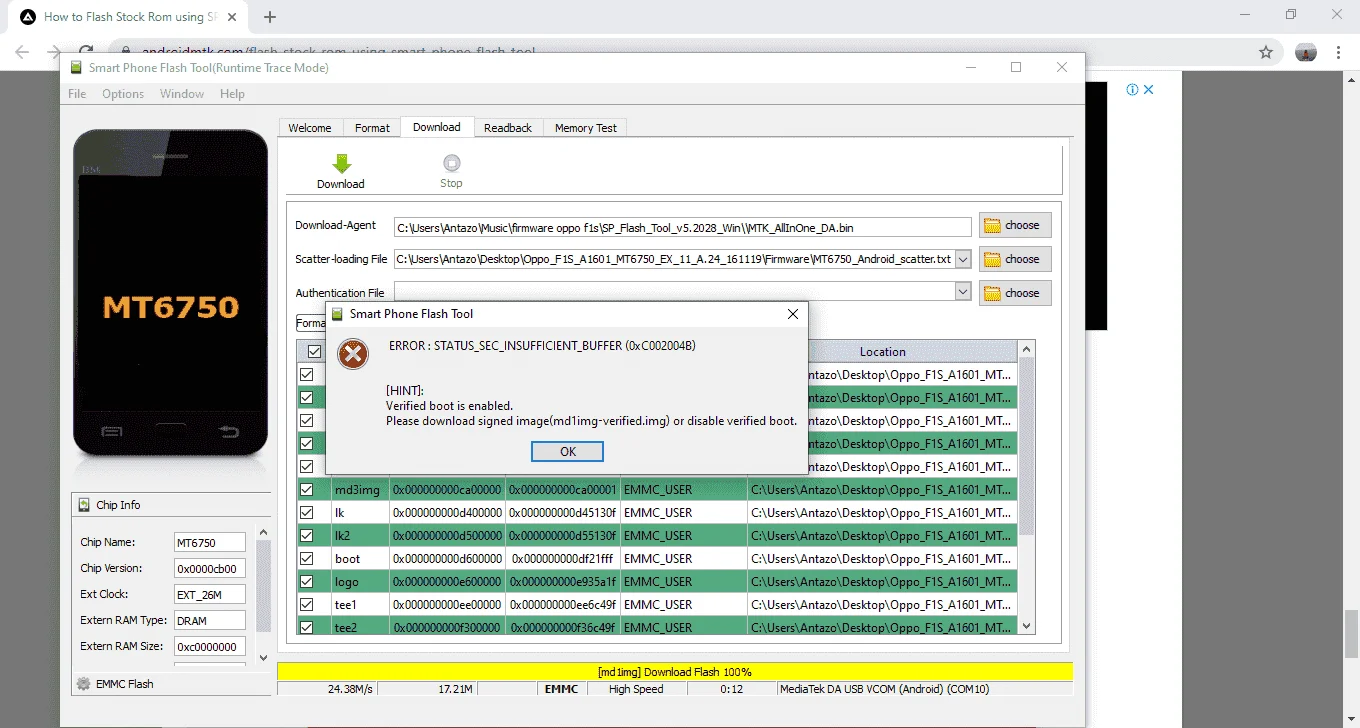Close the error dialog with its X
The height and width of the screenshot is (728, 1360).
coord(793,314)
